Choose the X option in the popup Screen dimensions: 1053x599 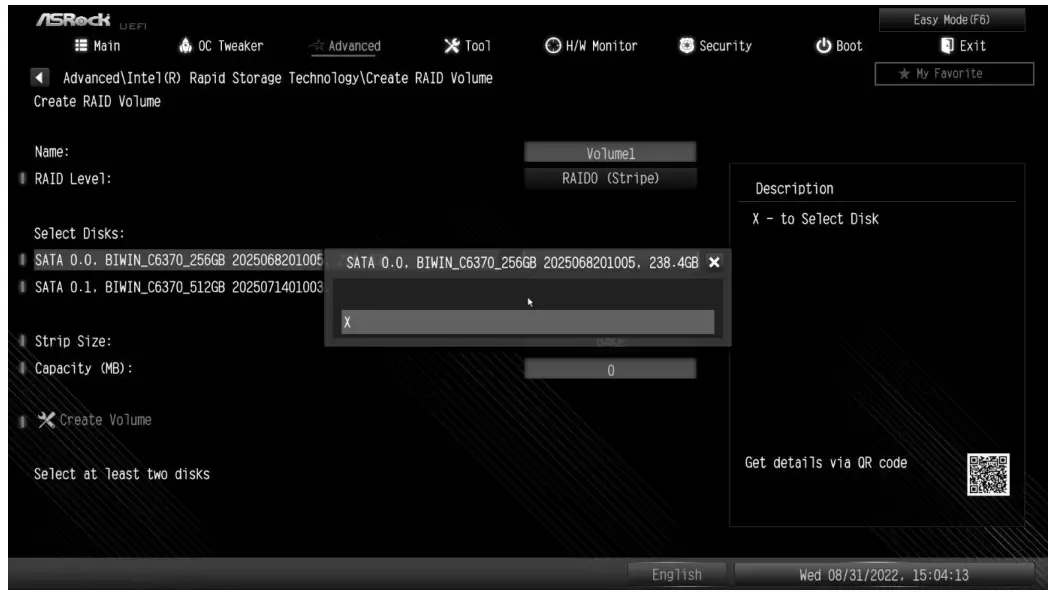528,322
